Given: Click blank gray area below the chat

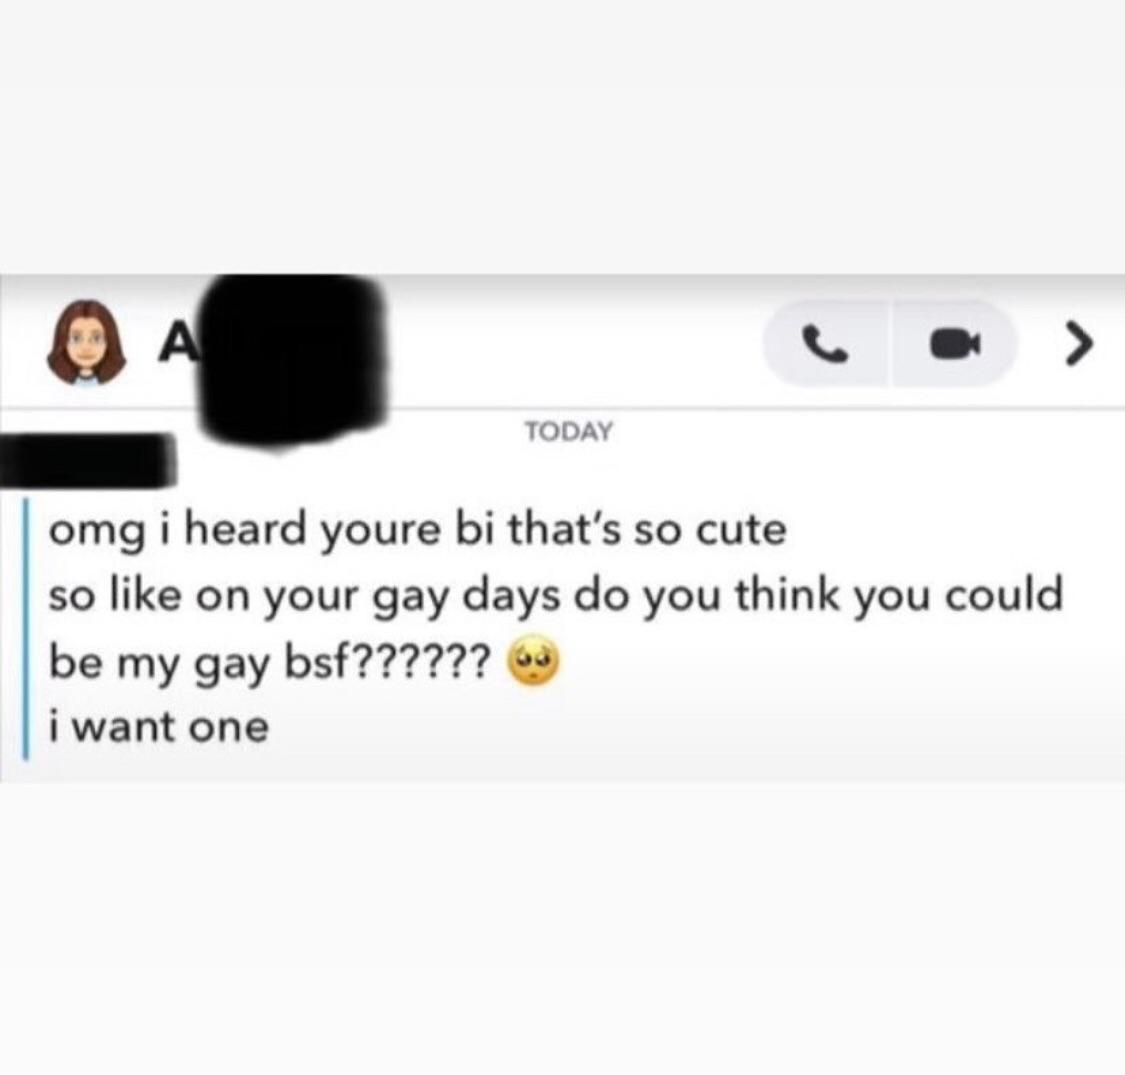Looking at the screenshot, I should pos(562,926).
